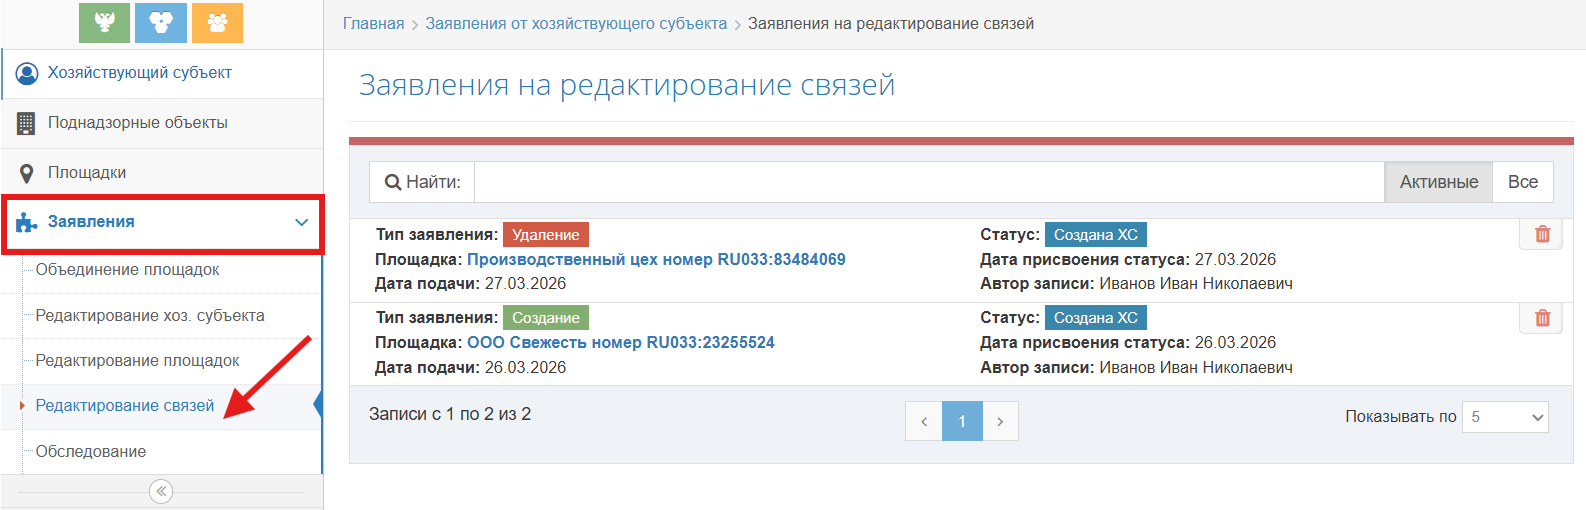Go to next page of records
The height and width of the screenshot is (510, 1586).
click(1000, 421)
